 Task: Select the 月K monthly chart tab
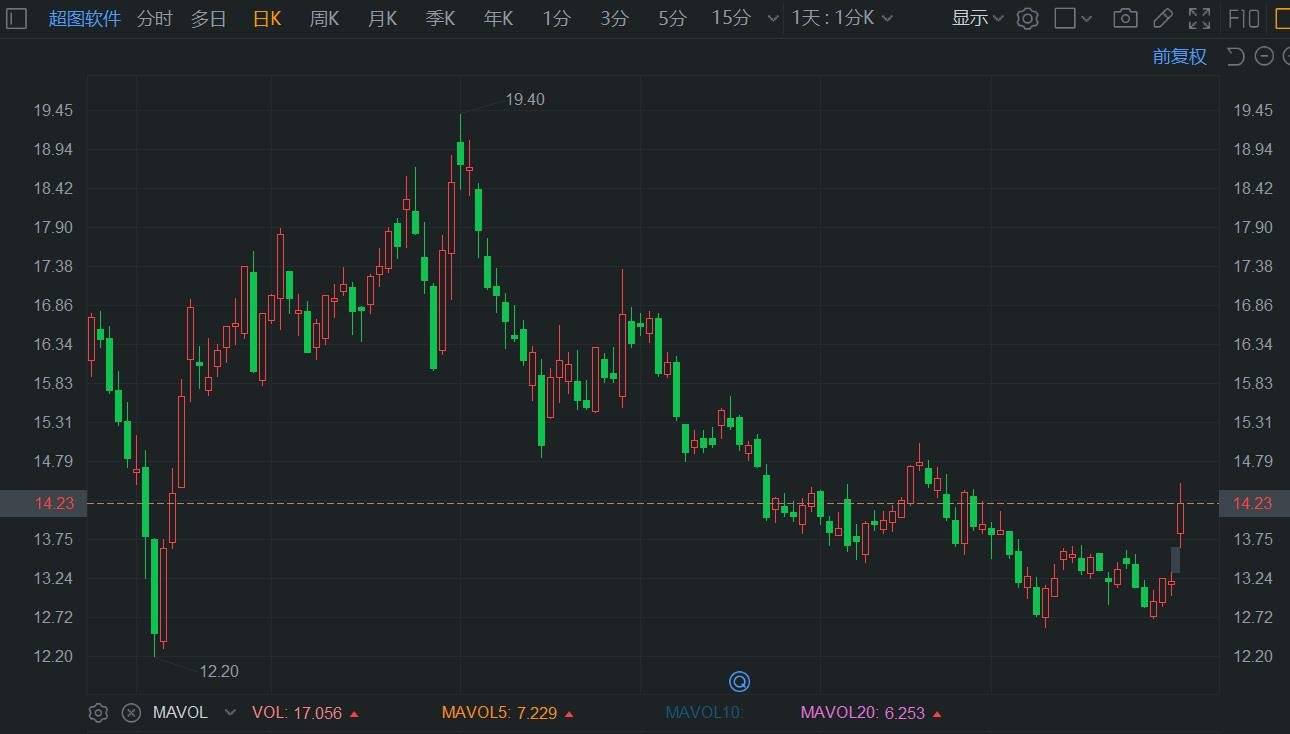tap(382, 18)
